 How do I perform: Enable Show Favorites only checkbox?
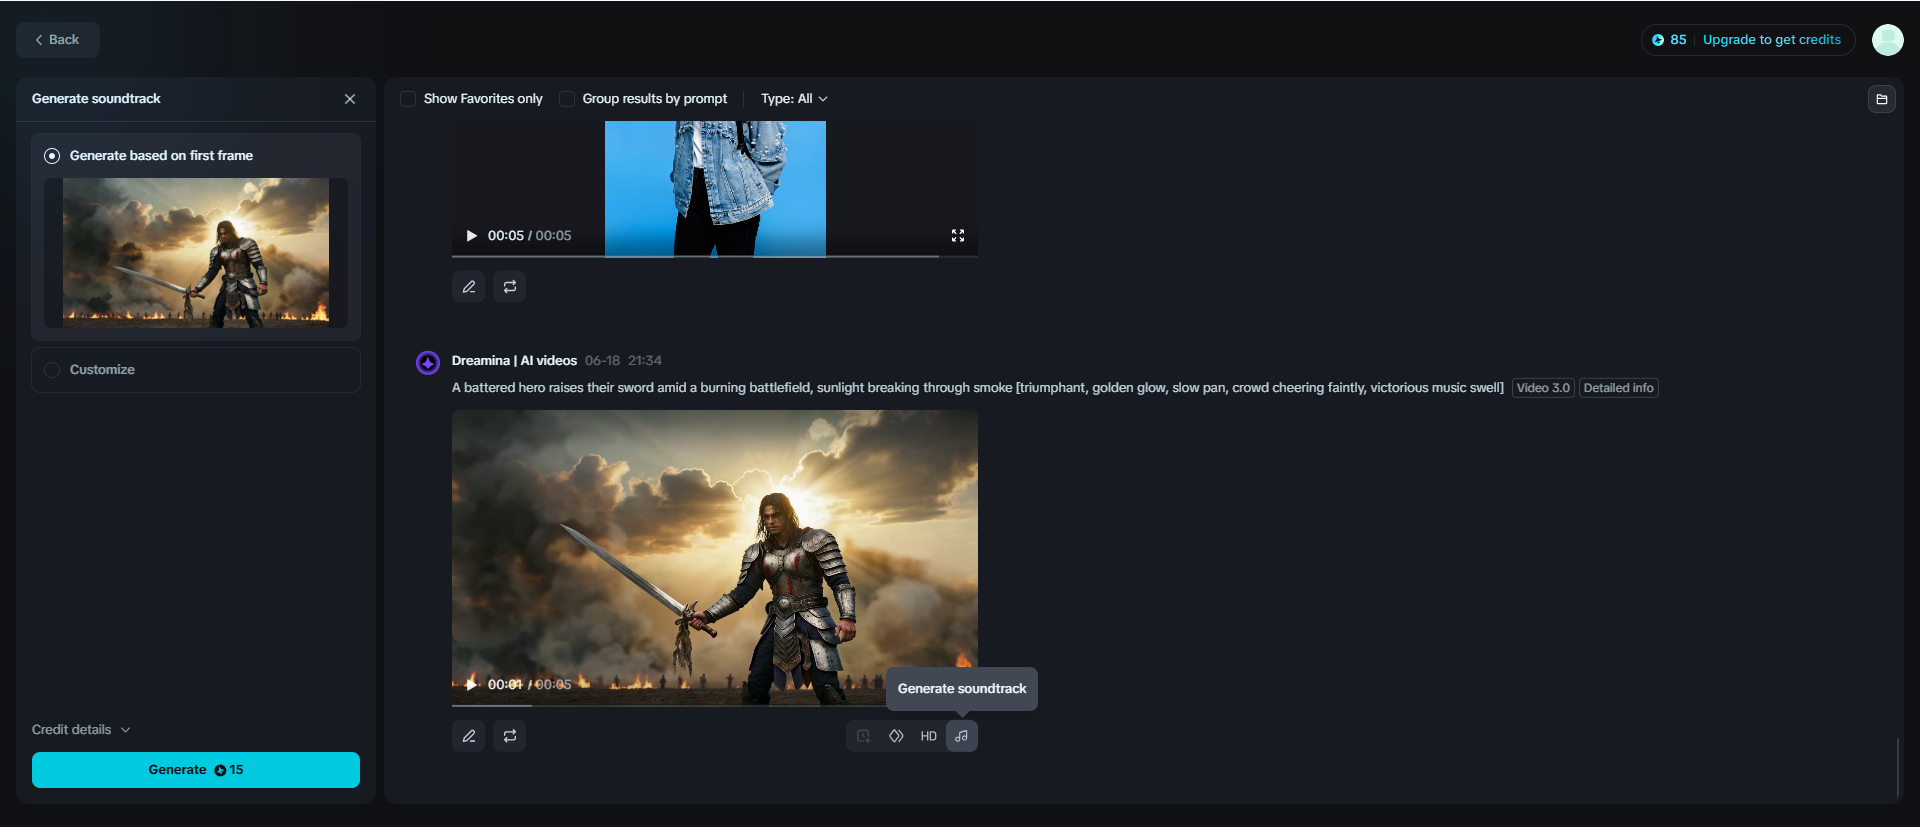[x=408, y=99]
